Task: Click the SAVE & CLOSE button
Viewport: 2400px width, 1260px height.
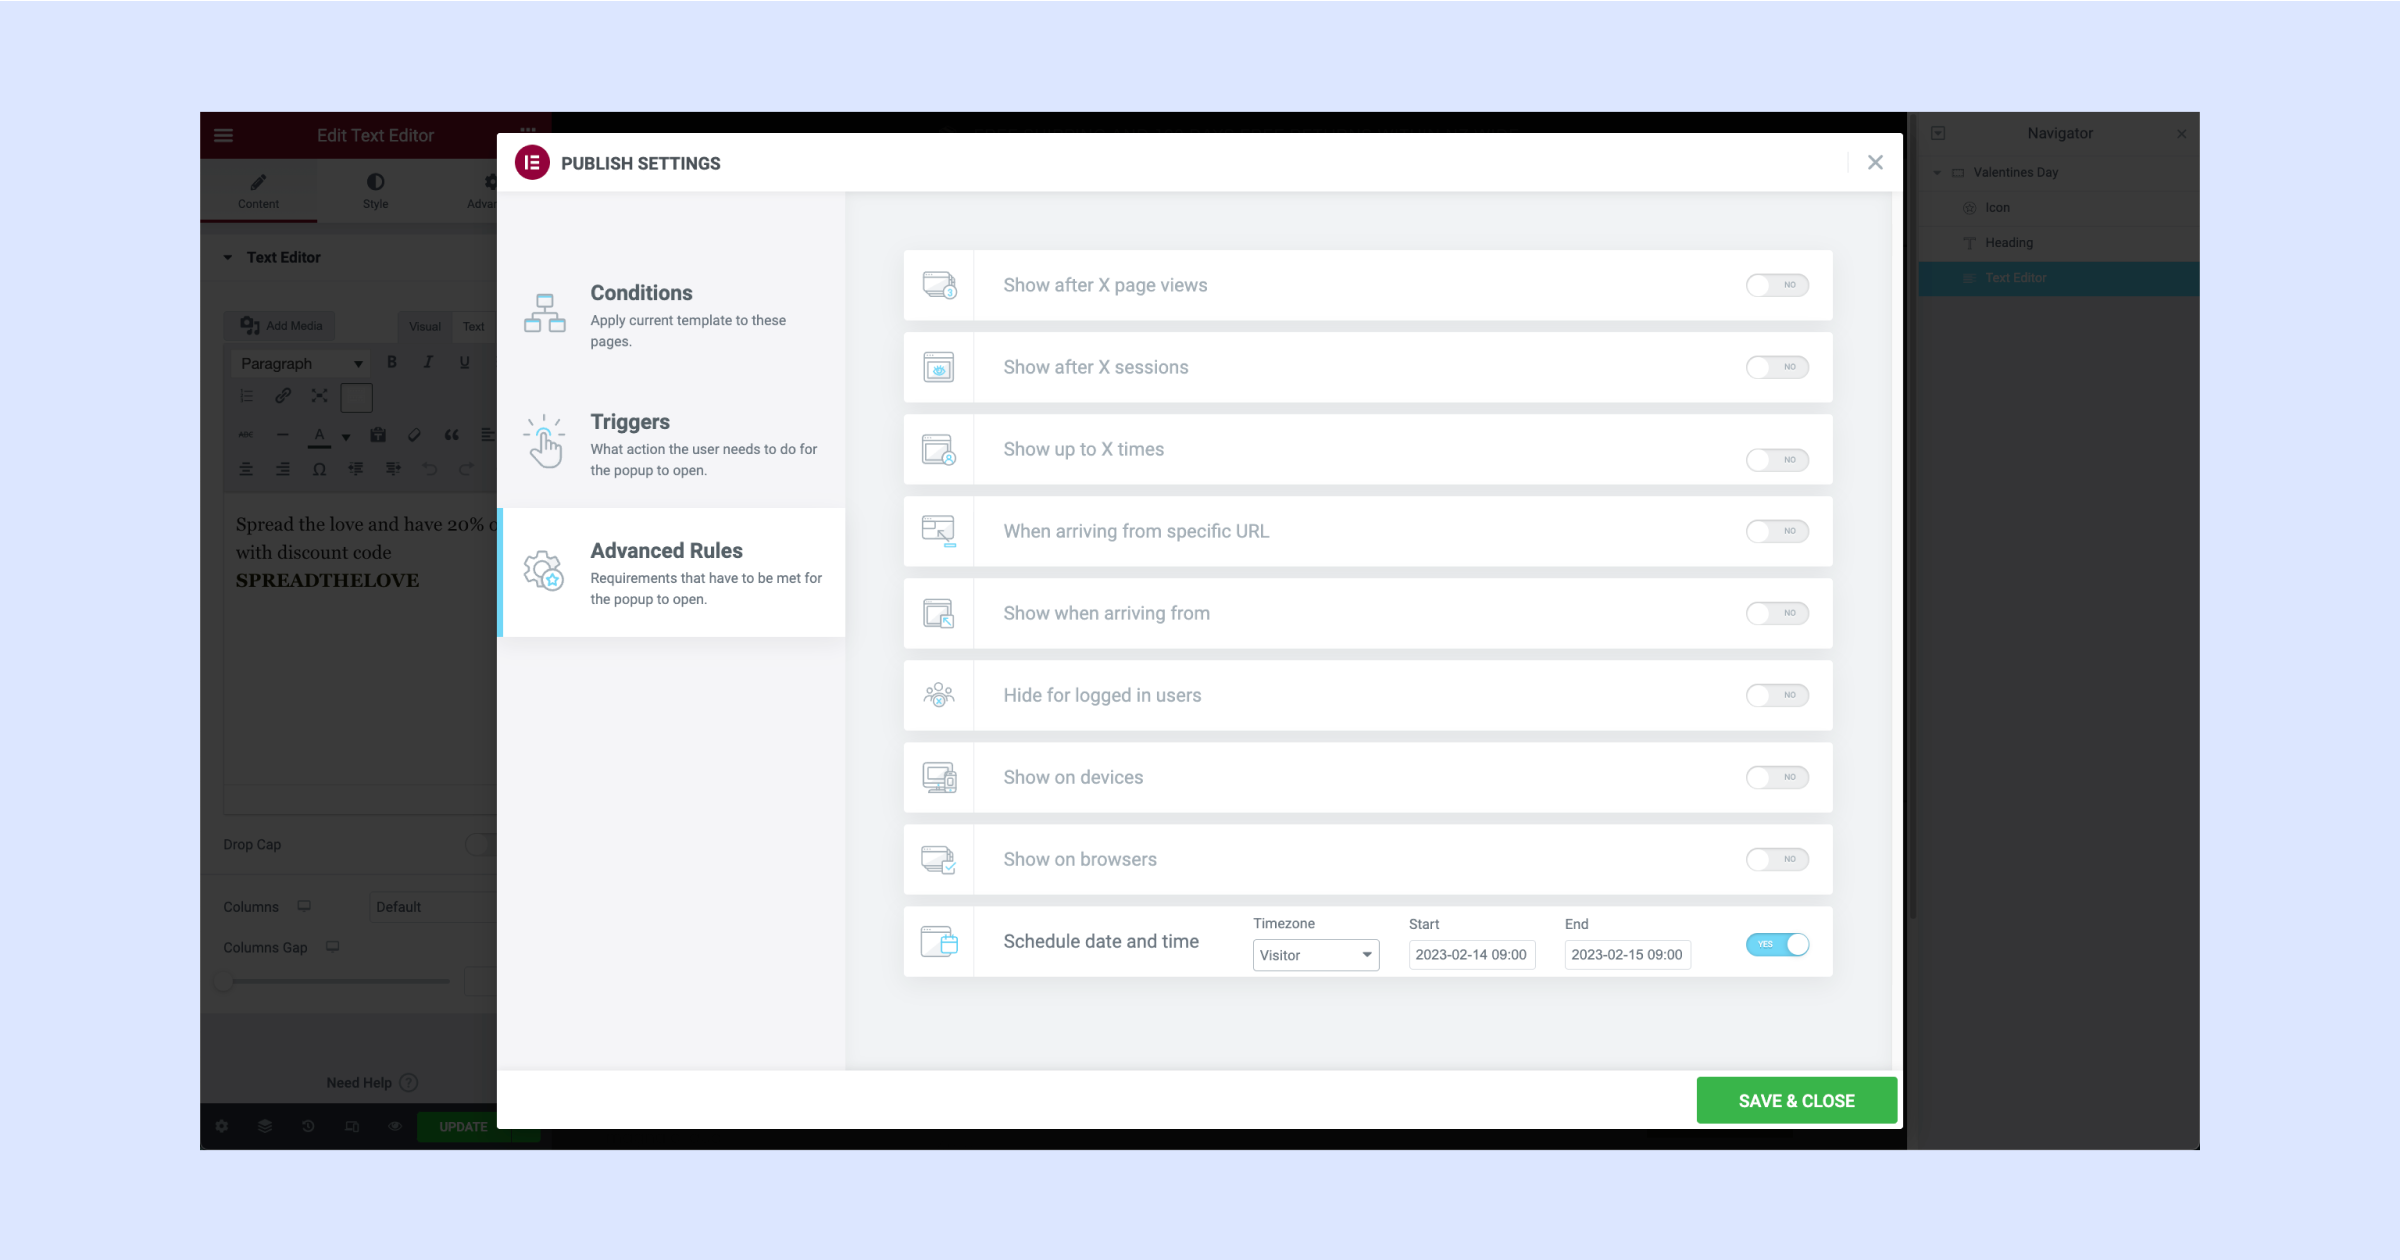Action: pyautogui.click(x=1795, y=1100)
